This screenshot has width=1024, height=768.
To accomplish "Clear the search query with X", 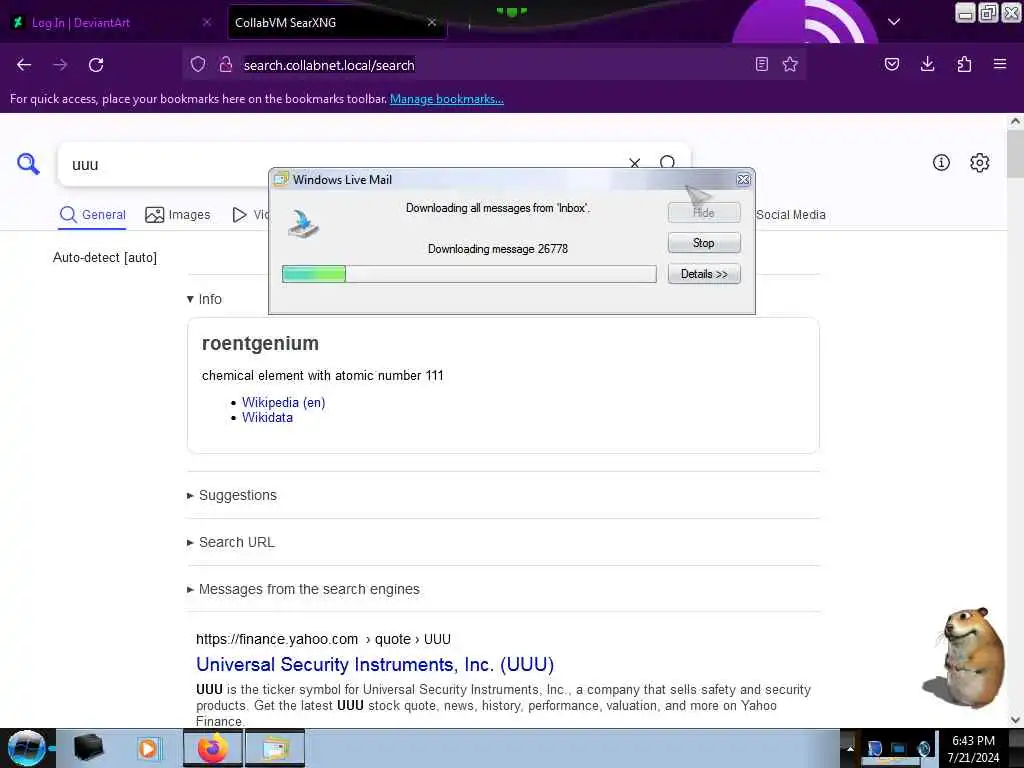I will 634,163.
